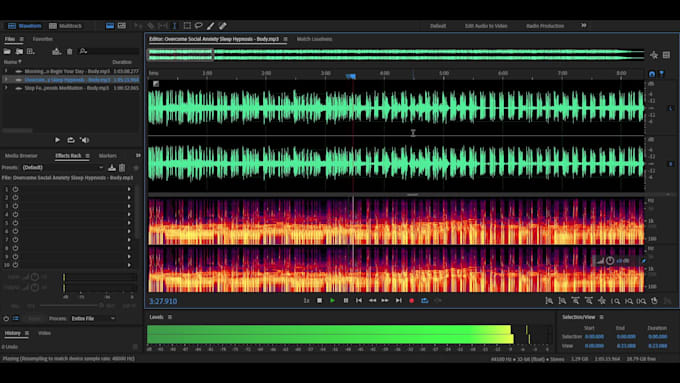Viewport: 680px width, 383px height.
Task: Open the Process Entire File dropdown
Action: tap(93, 318)
